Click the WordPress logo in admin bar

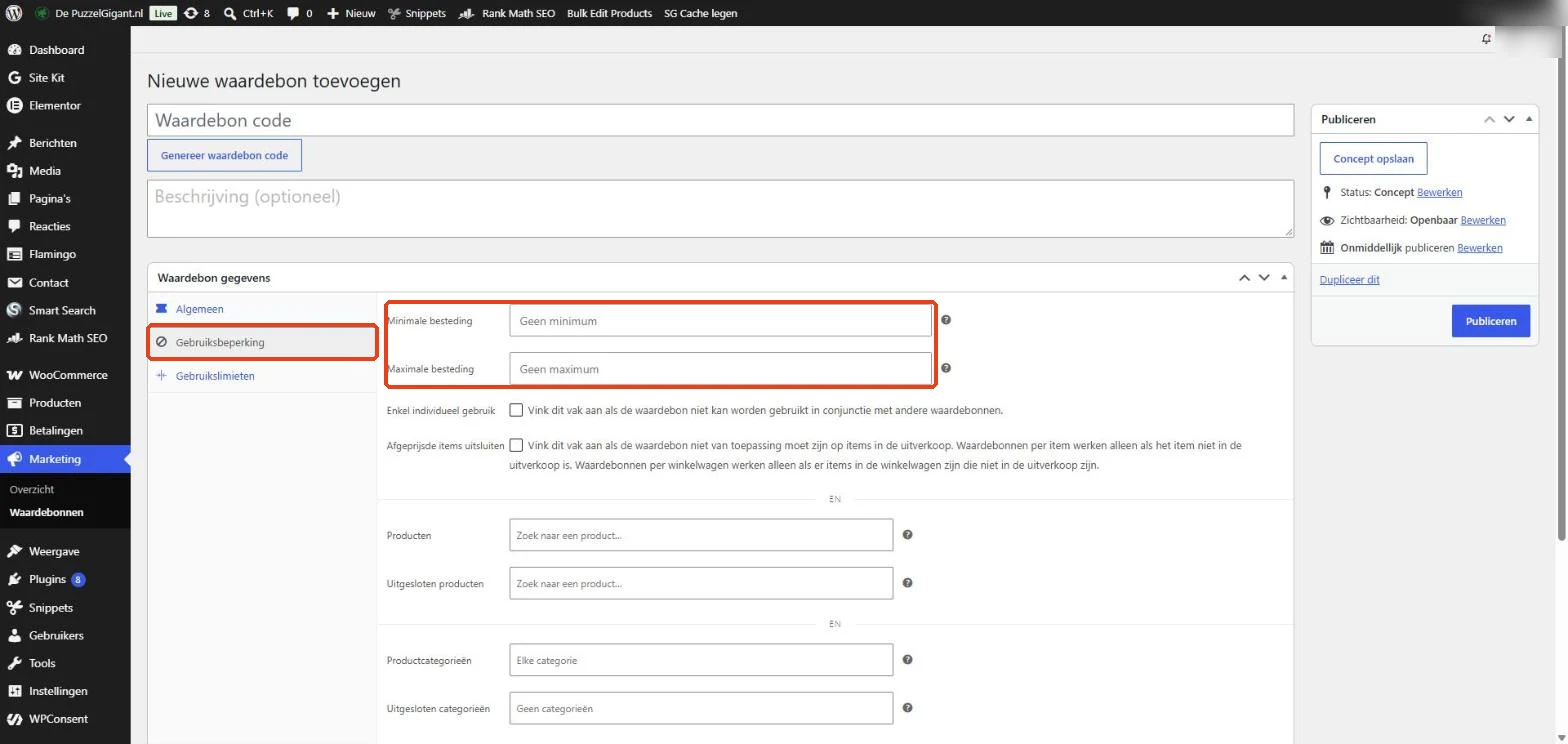click(x=14, y=13)
